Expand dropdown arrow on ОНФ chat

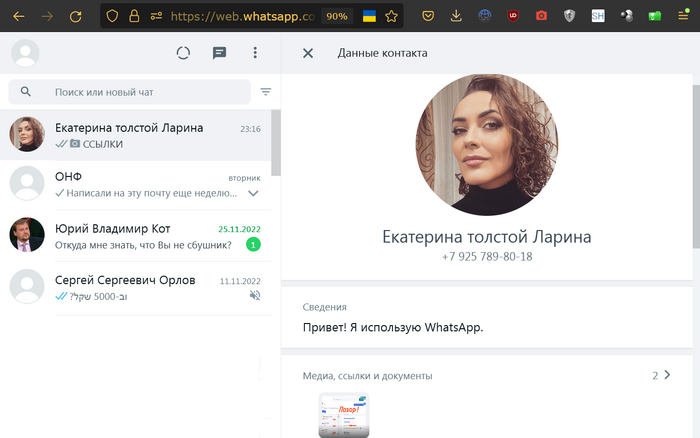coord(253,192)
